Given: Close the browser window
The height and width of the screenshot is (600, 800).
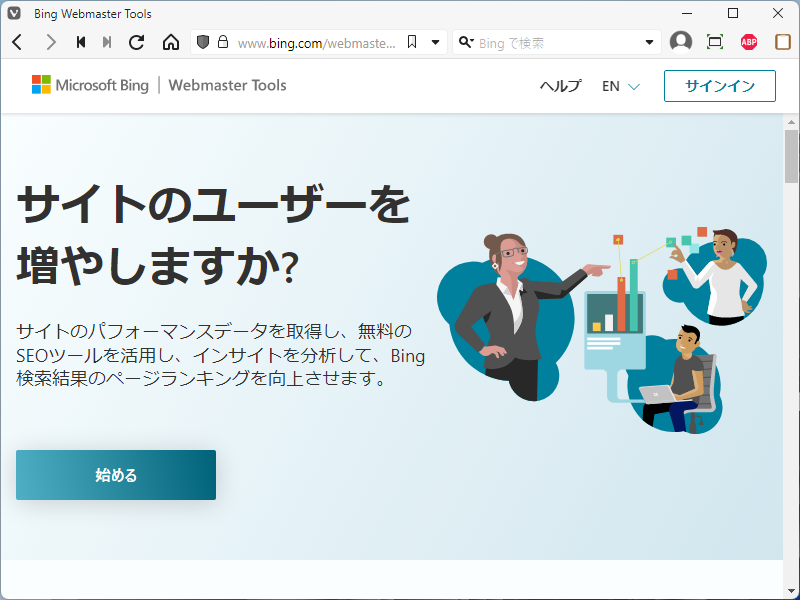Looking at the screenshot, I should [x=778, y=13].
